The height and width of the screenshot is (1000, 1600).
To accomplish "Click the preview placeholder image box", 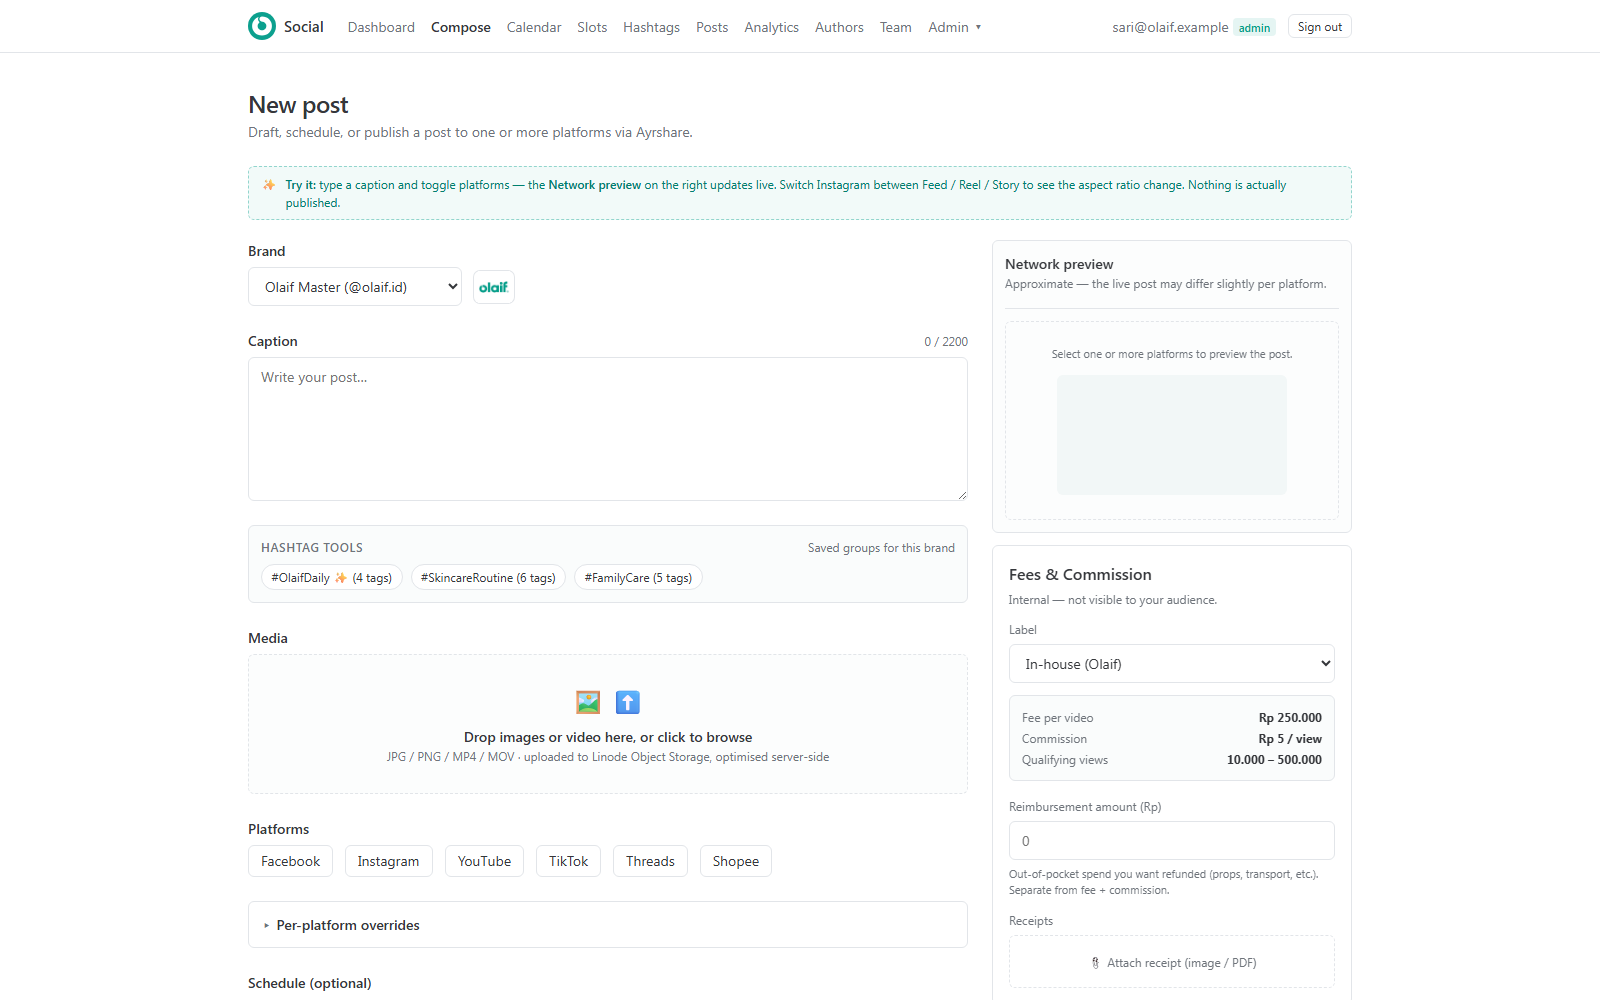I will tap(1172, 435).
